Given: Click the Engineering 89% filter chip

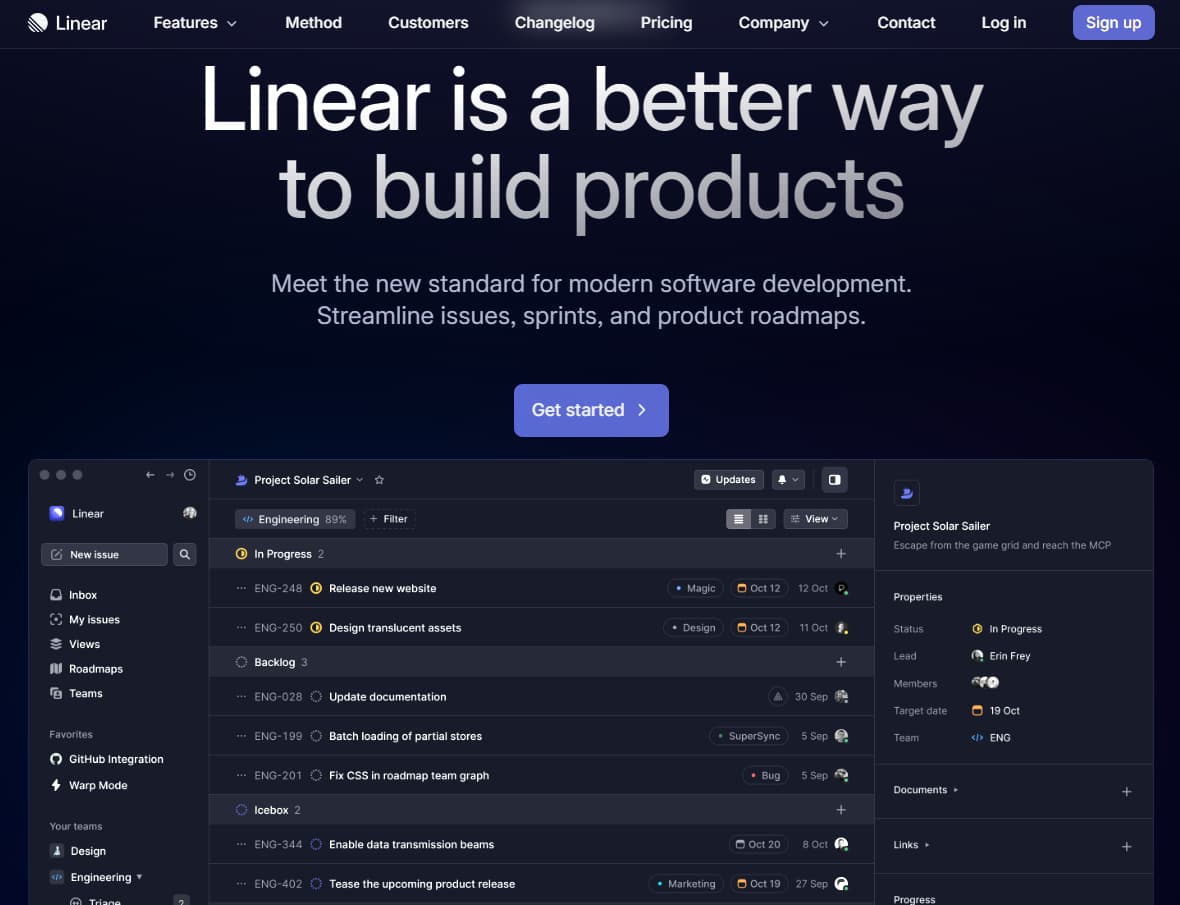Looking at the screenshot, I should click(x=295, y=519).
